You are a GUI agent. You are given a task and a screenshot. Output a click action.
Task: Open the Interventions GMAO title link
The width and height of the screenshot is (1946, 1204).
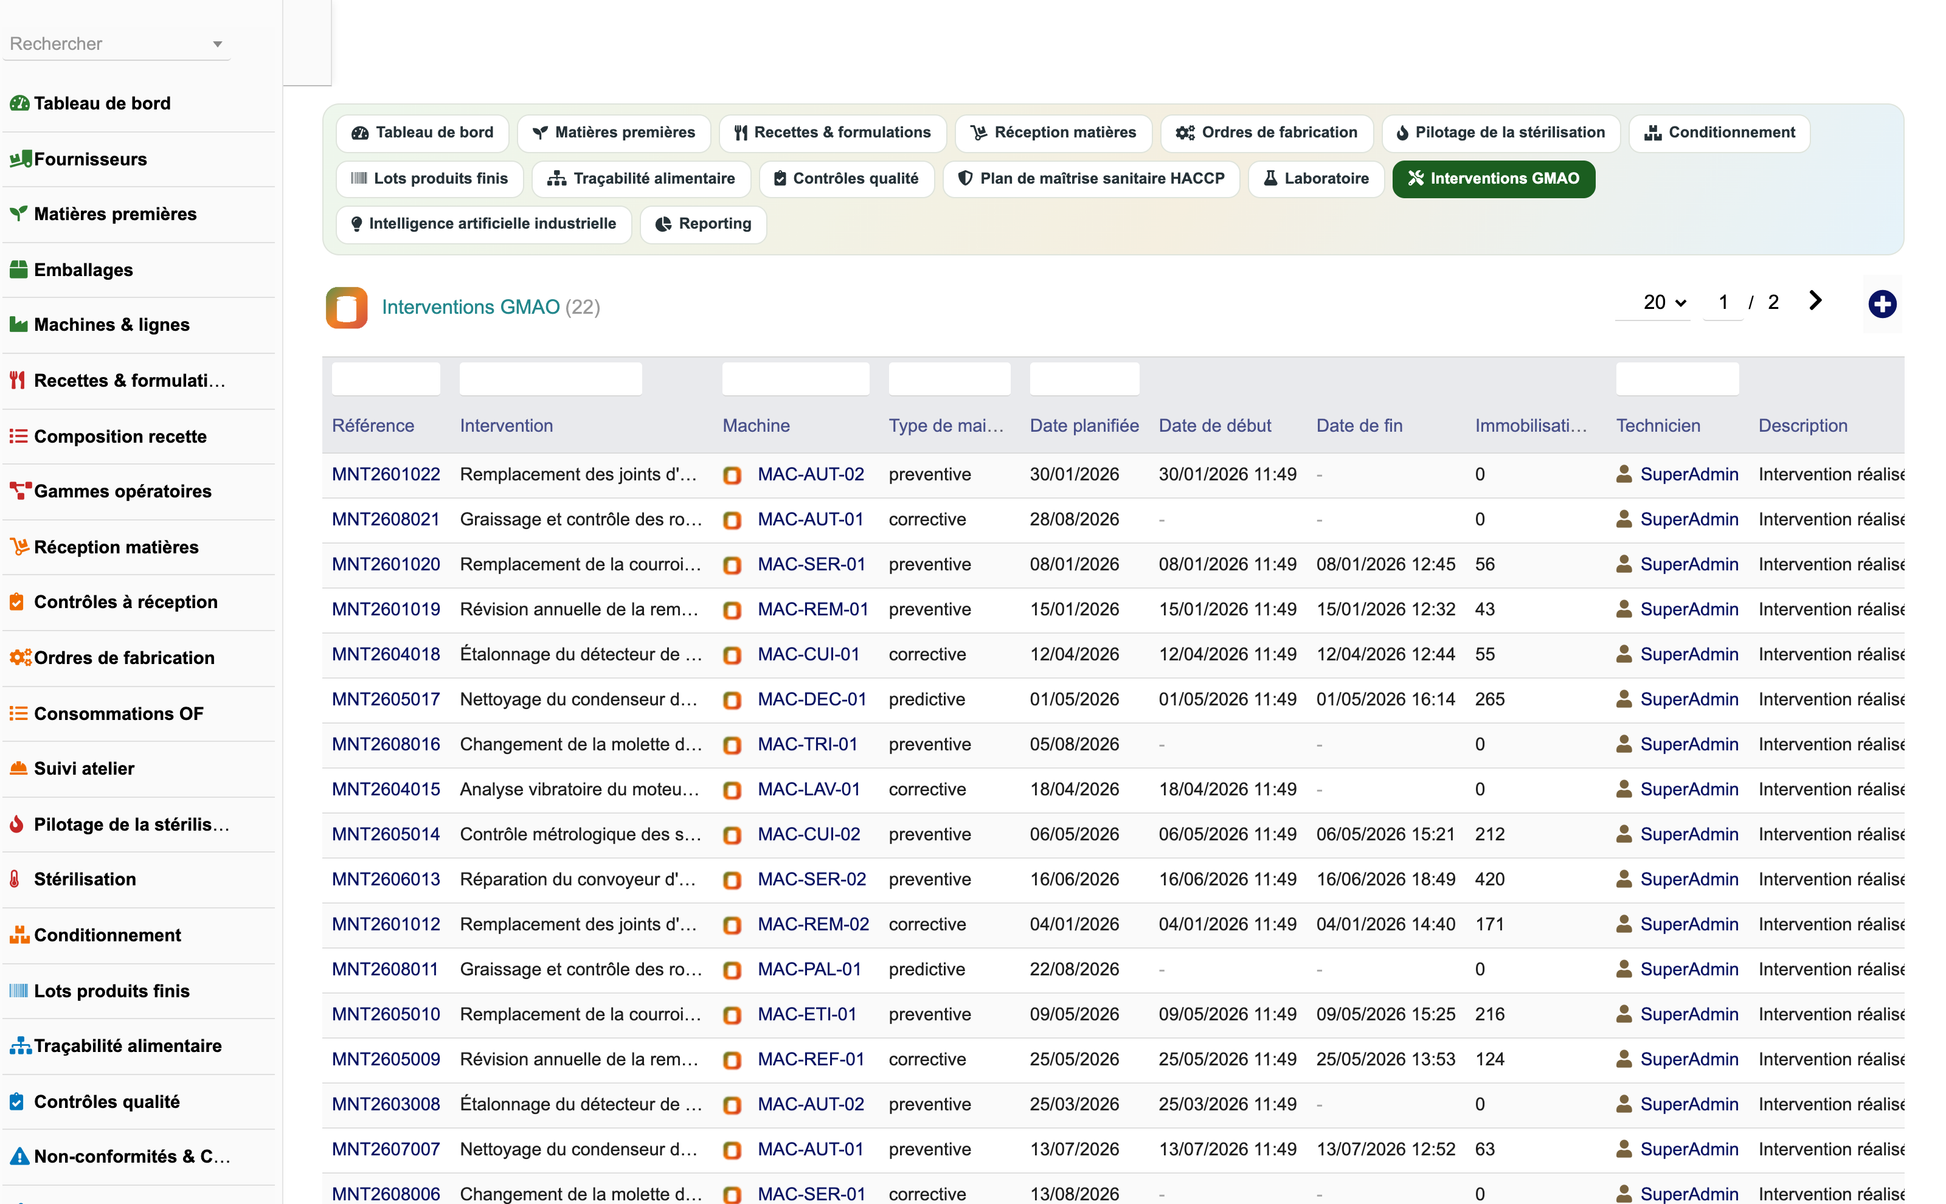coord(471,307)
